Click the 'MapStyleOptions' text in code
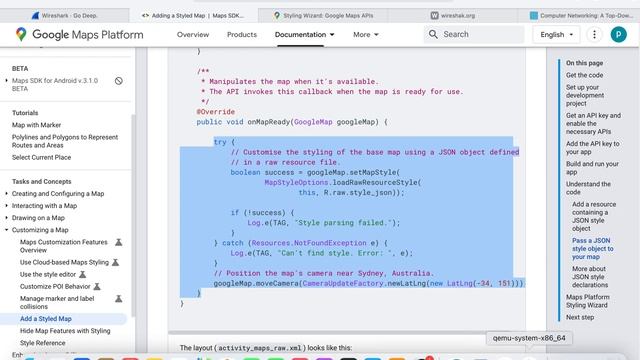 (x=296, y=182)
